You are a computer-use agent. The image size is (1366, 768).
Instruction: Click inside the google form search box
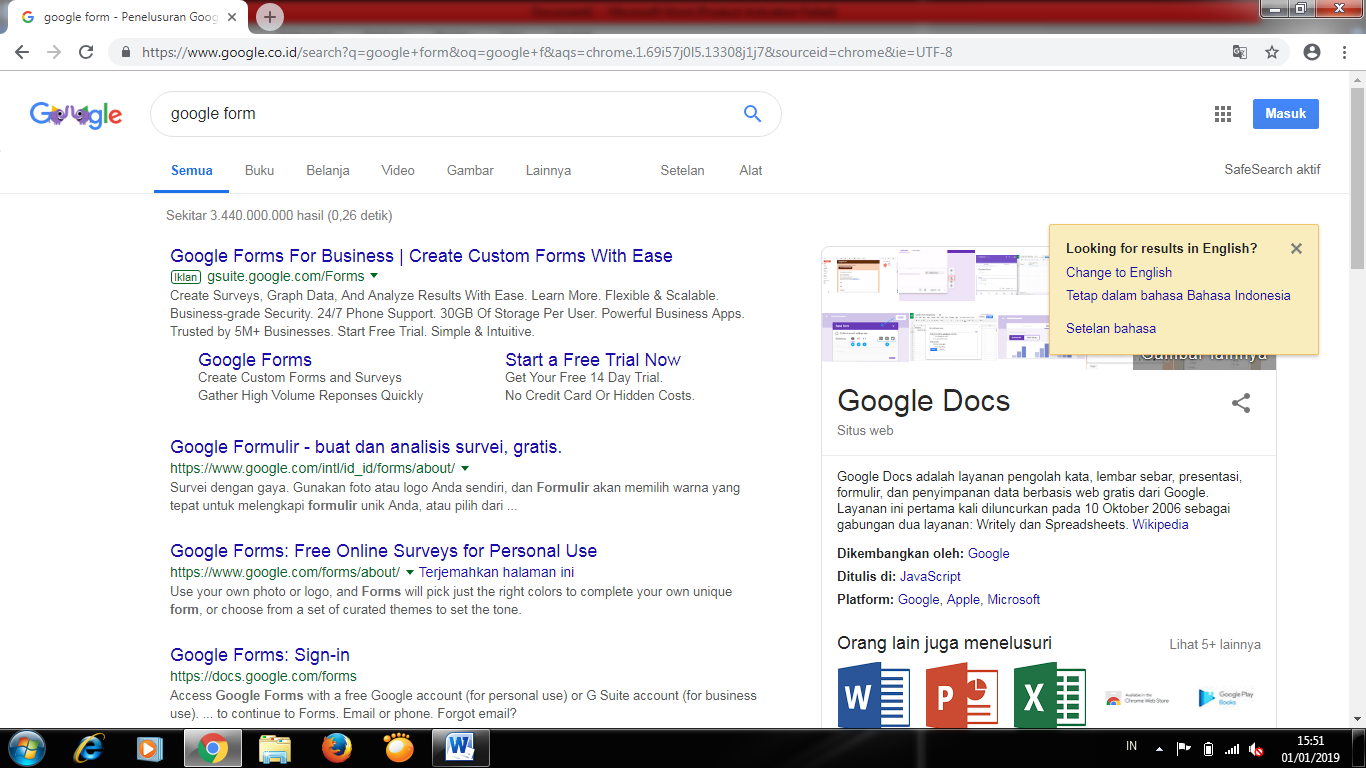pyautogui.click(x=440, y=114)
